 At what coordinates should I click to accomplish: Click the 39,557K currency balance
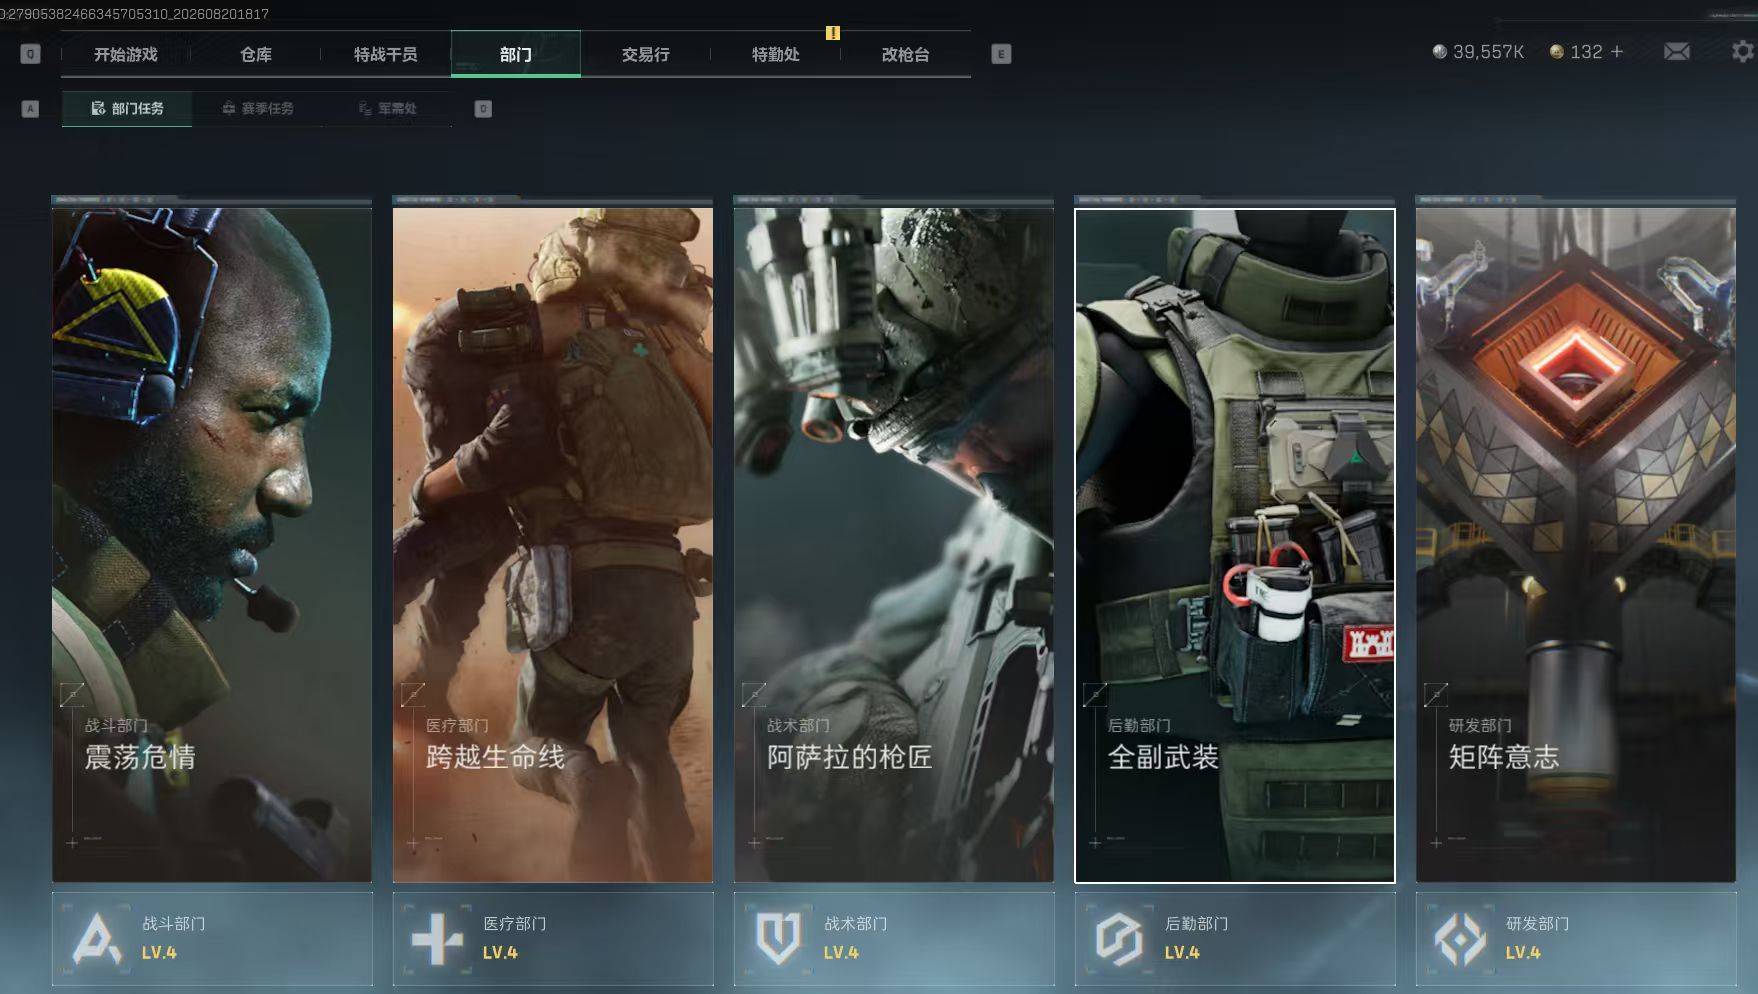(x=1478, y=52)
